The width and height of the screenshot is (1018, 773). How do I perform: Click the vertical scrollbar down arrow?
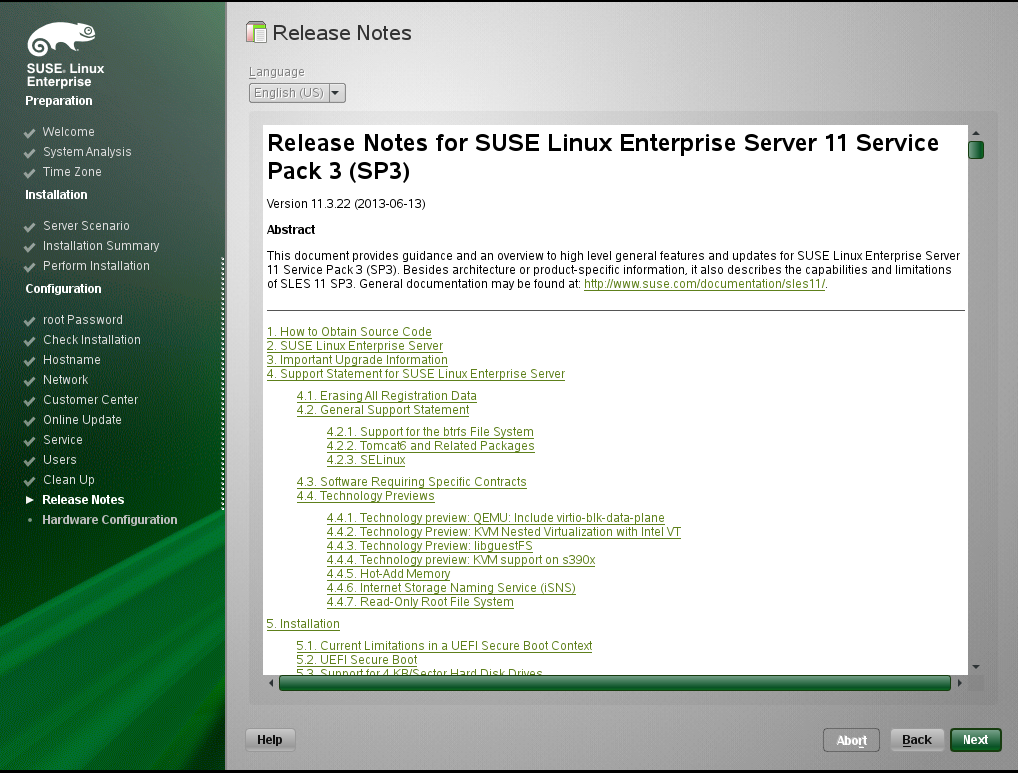pos(976,667)
